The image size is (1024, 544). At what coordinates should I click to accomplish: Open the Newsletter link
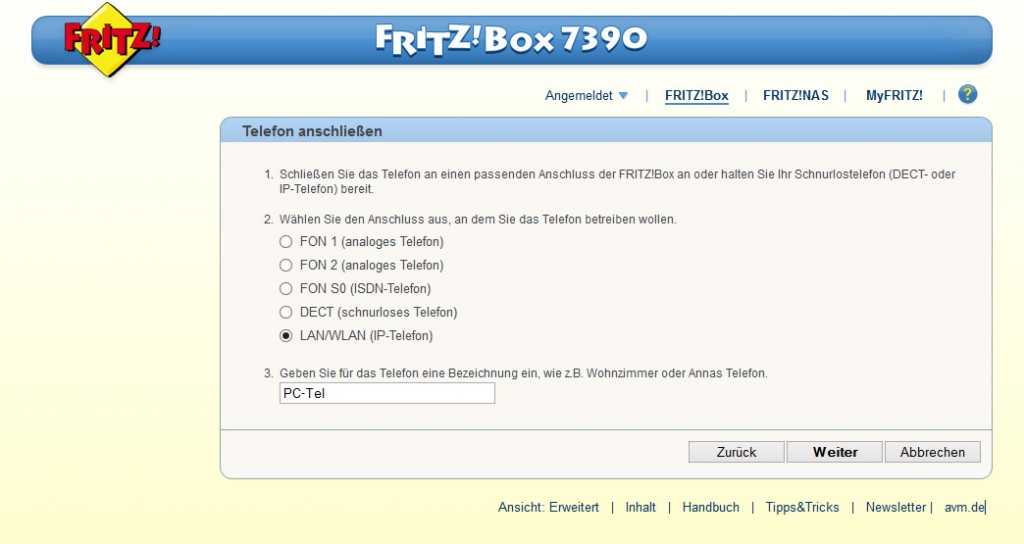pos(895,507)
